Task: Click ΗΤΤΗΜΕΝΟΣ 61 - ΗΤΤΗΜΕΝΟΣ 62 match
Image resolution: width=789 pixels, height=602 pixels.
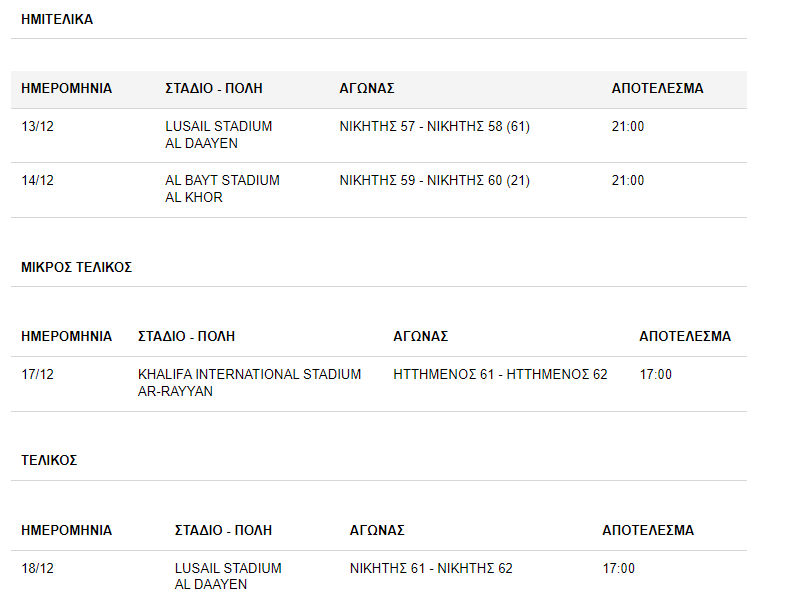Action: pyautogui.click(x=500, y=374)
